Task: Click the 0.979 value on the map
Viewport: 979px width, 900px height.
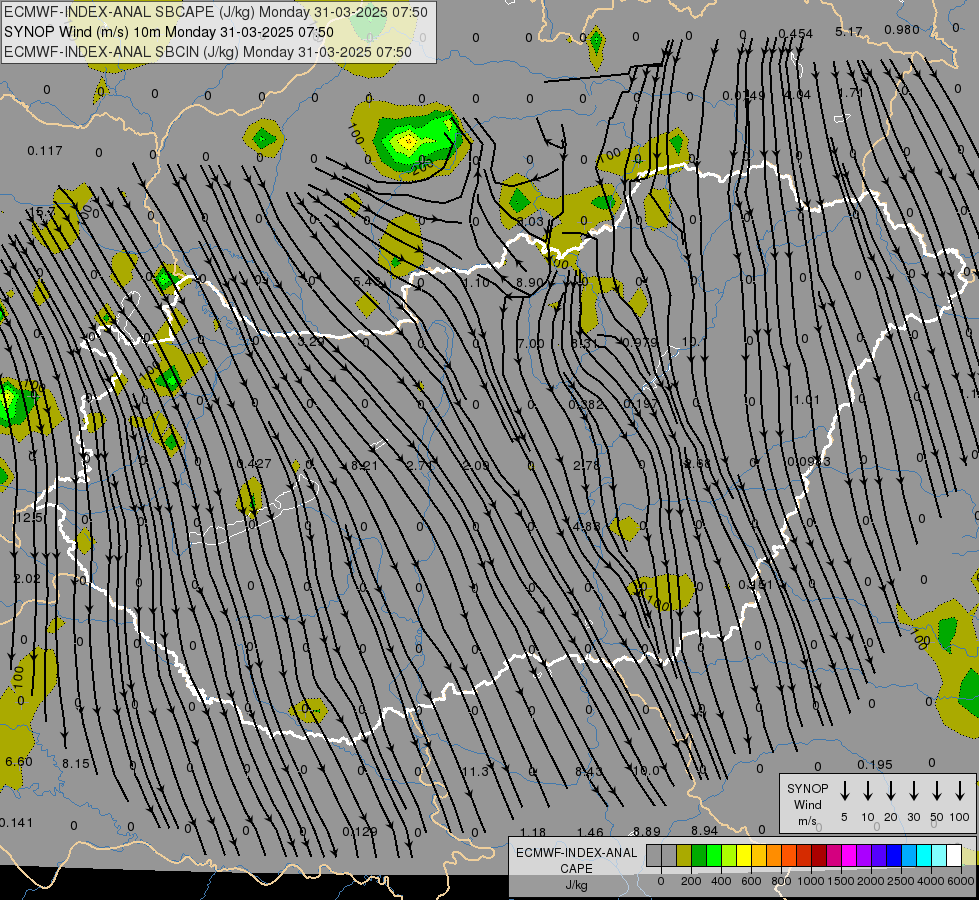Action: (641, 342)
